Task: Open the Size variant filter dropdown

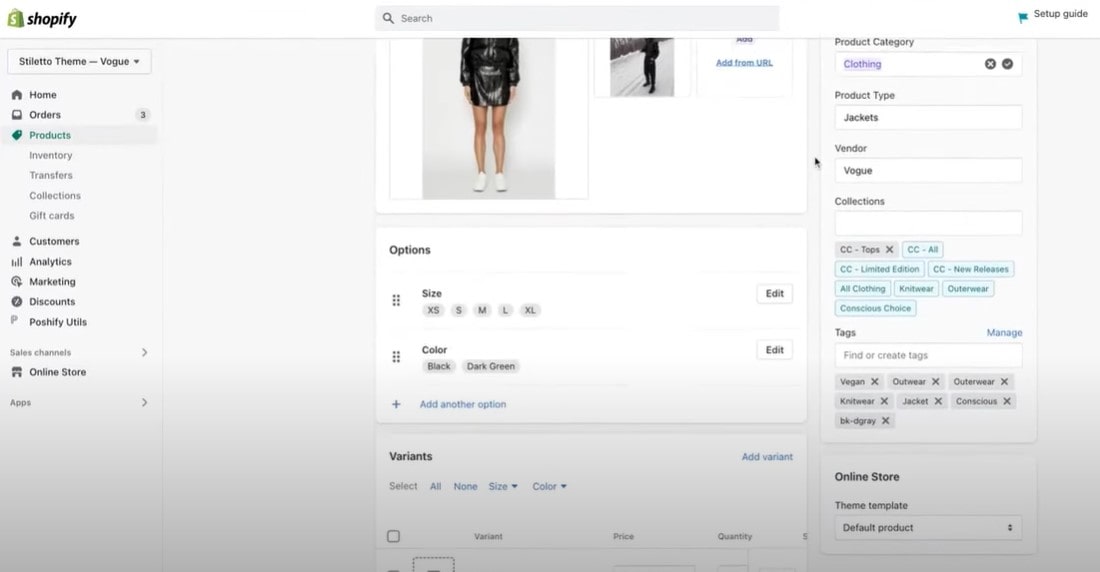Action: coord(503,486)
